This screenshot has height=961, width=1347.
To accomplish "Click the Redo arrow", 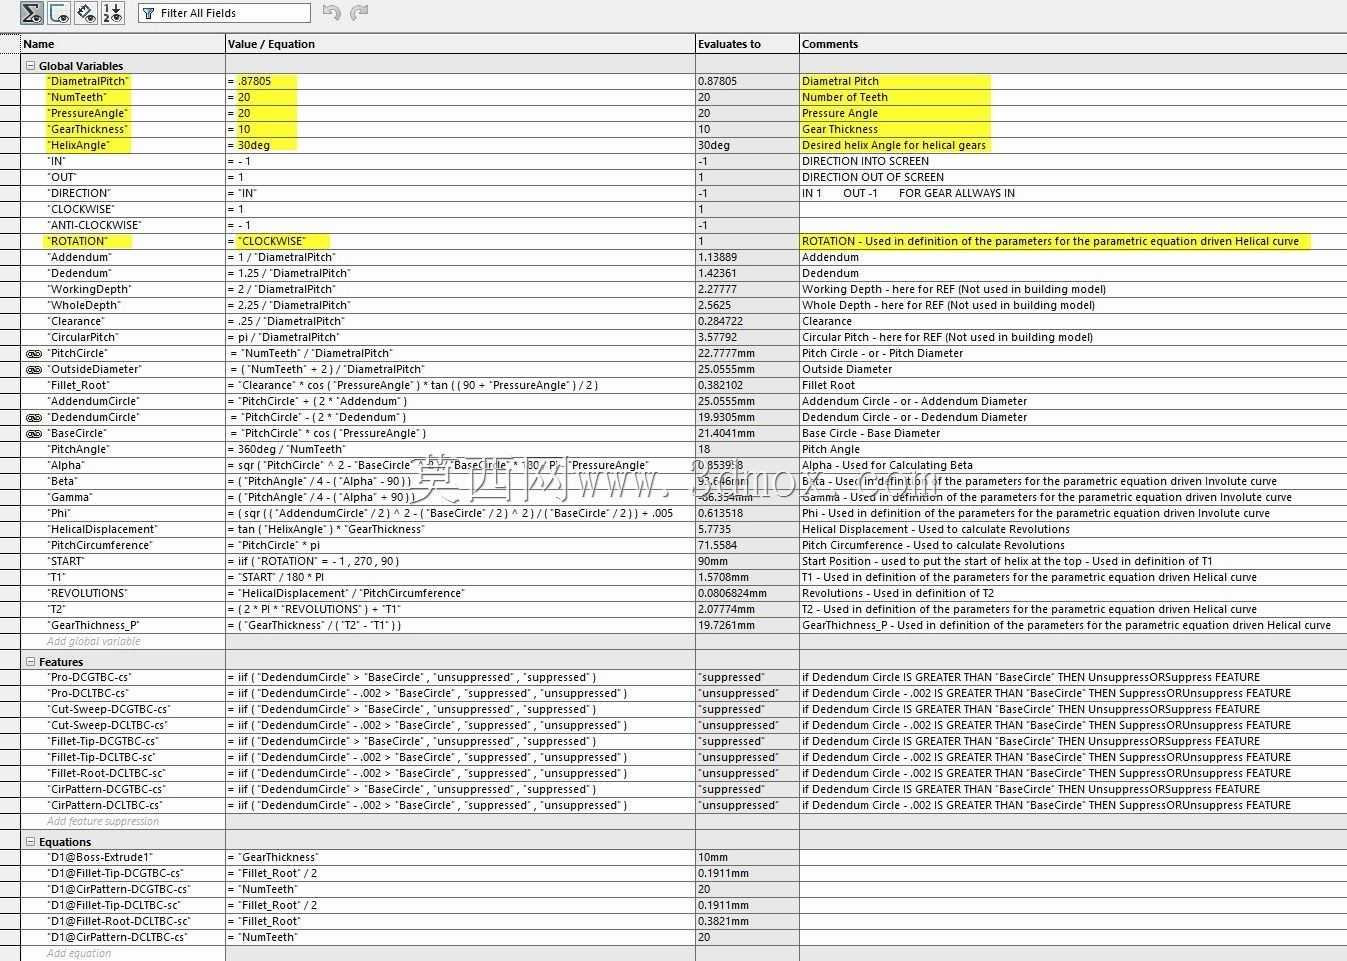I will click(x=359, y=12).
